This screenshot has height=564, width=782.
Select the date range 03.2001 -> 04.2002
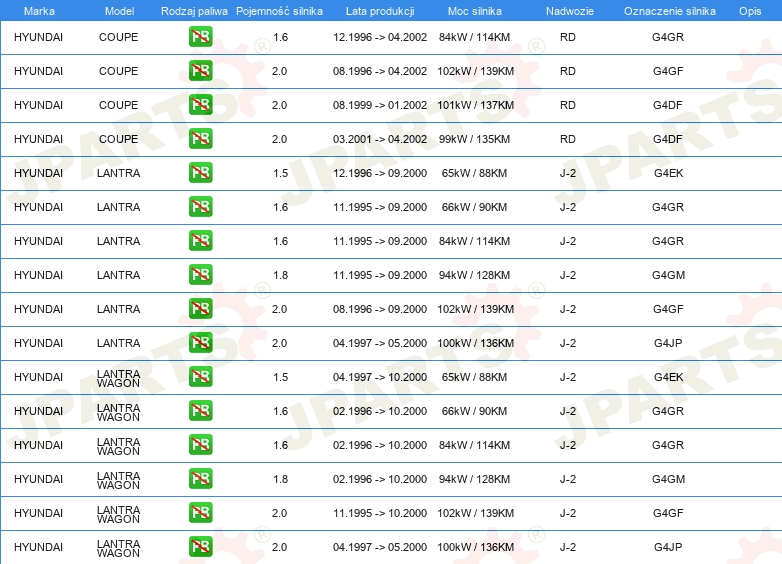coord(380,139)
